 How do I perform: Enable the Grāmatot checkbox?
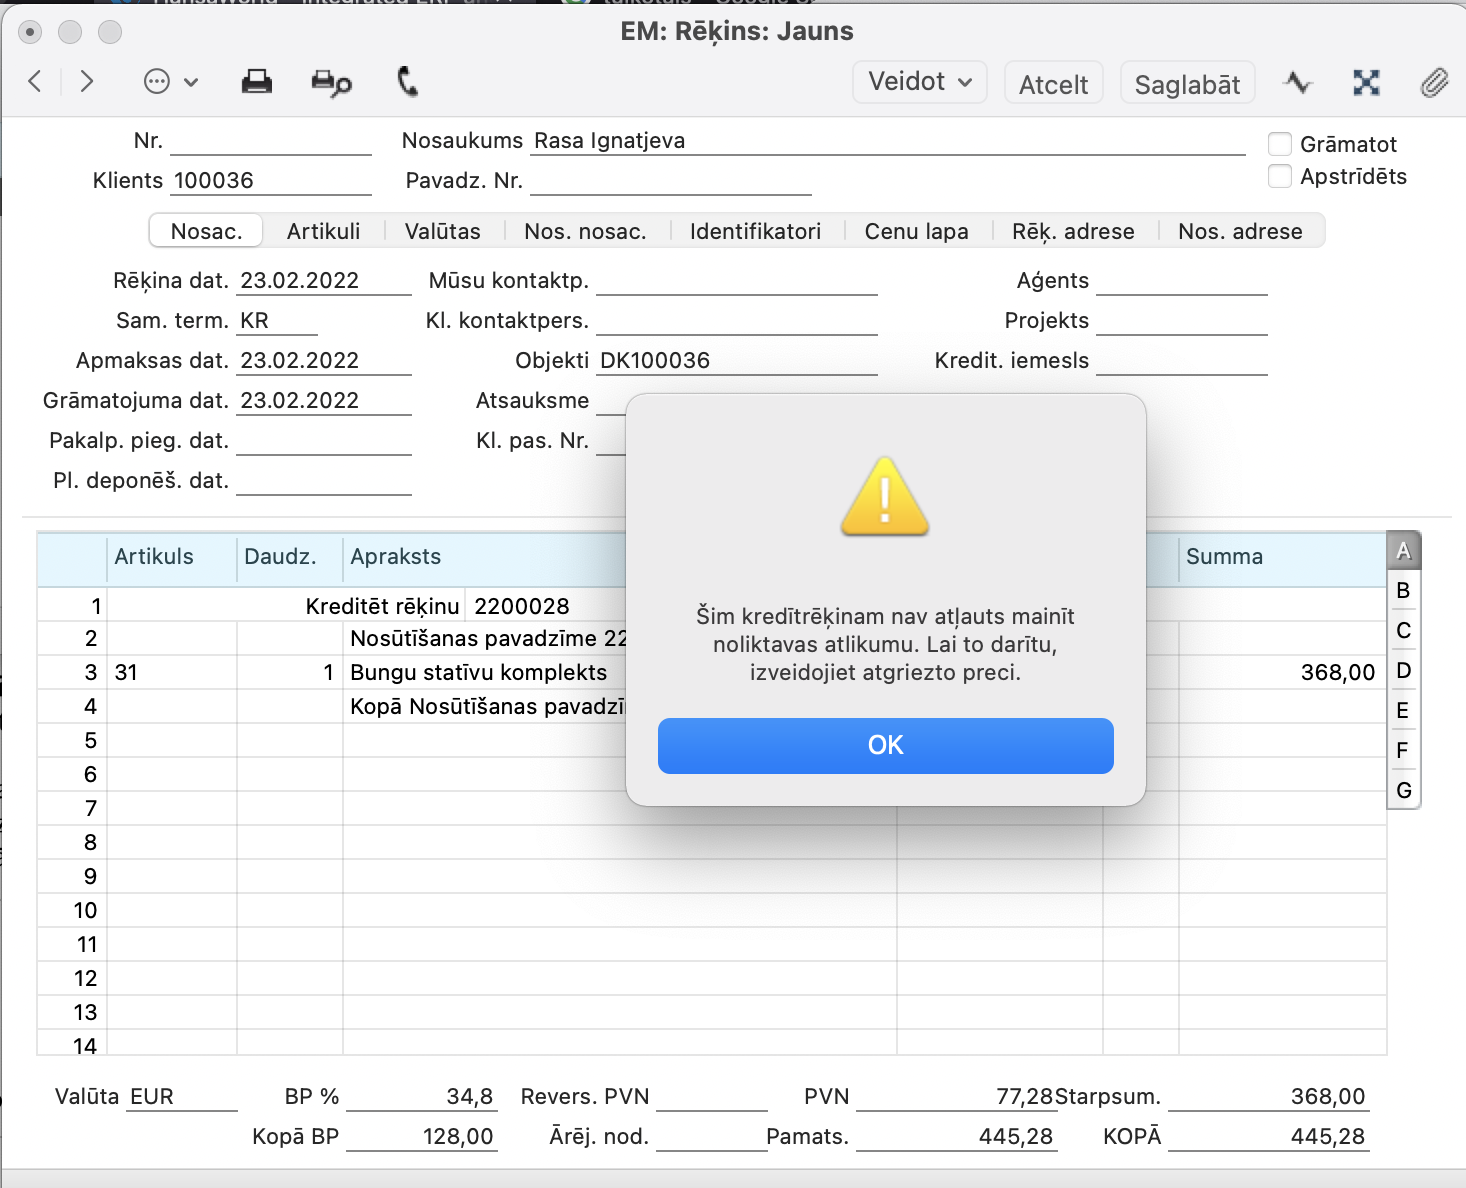point(1280,144)
